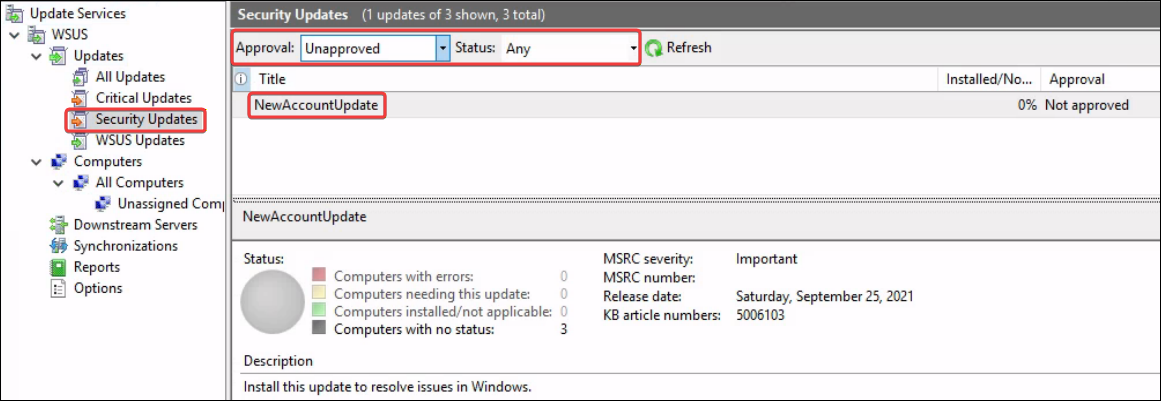
Task: Sort by the Title column header
Action: pos(272,79)
